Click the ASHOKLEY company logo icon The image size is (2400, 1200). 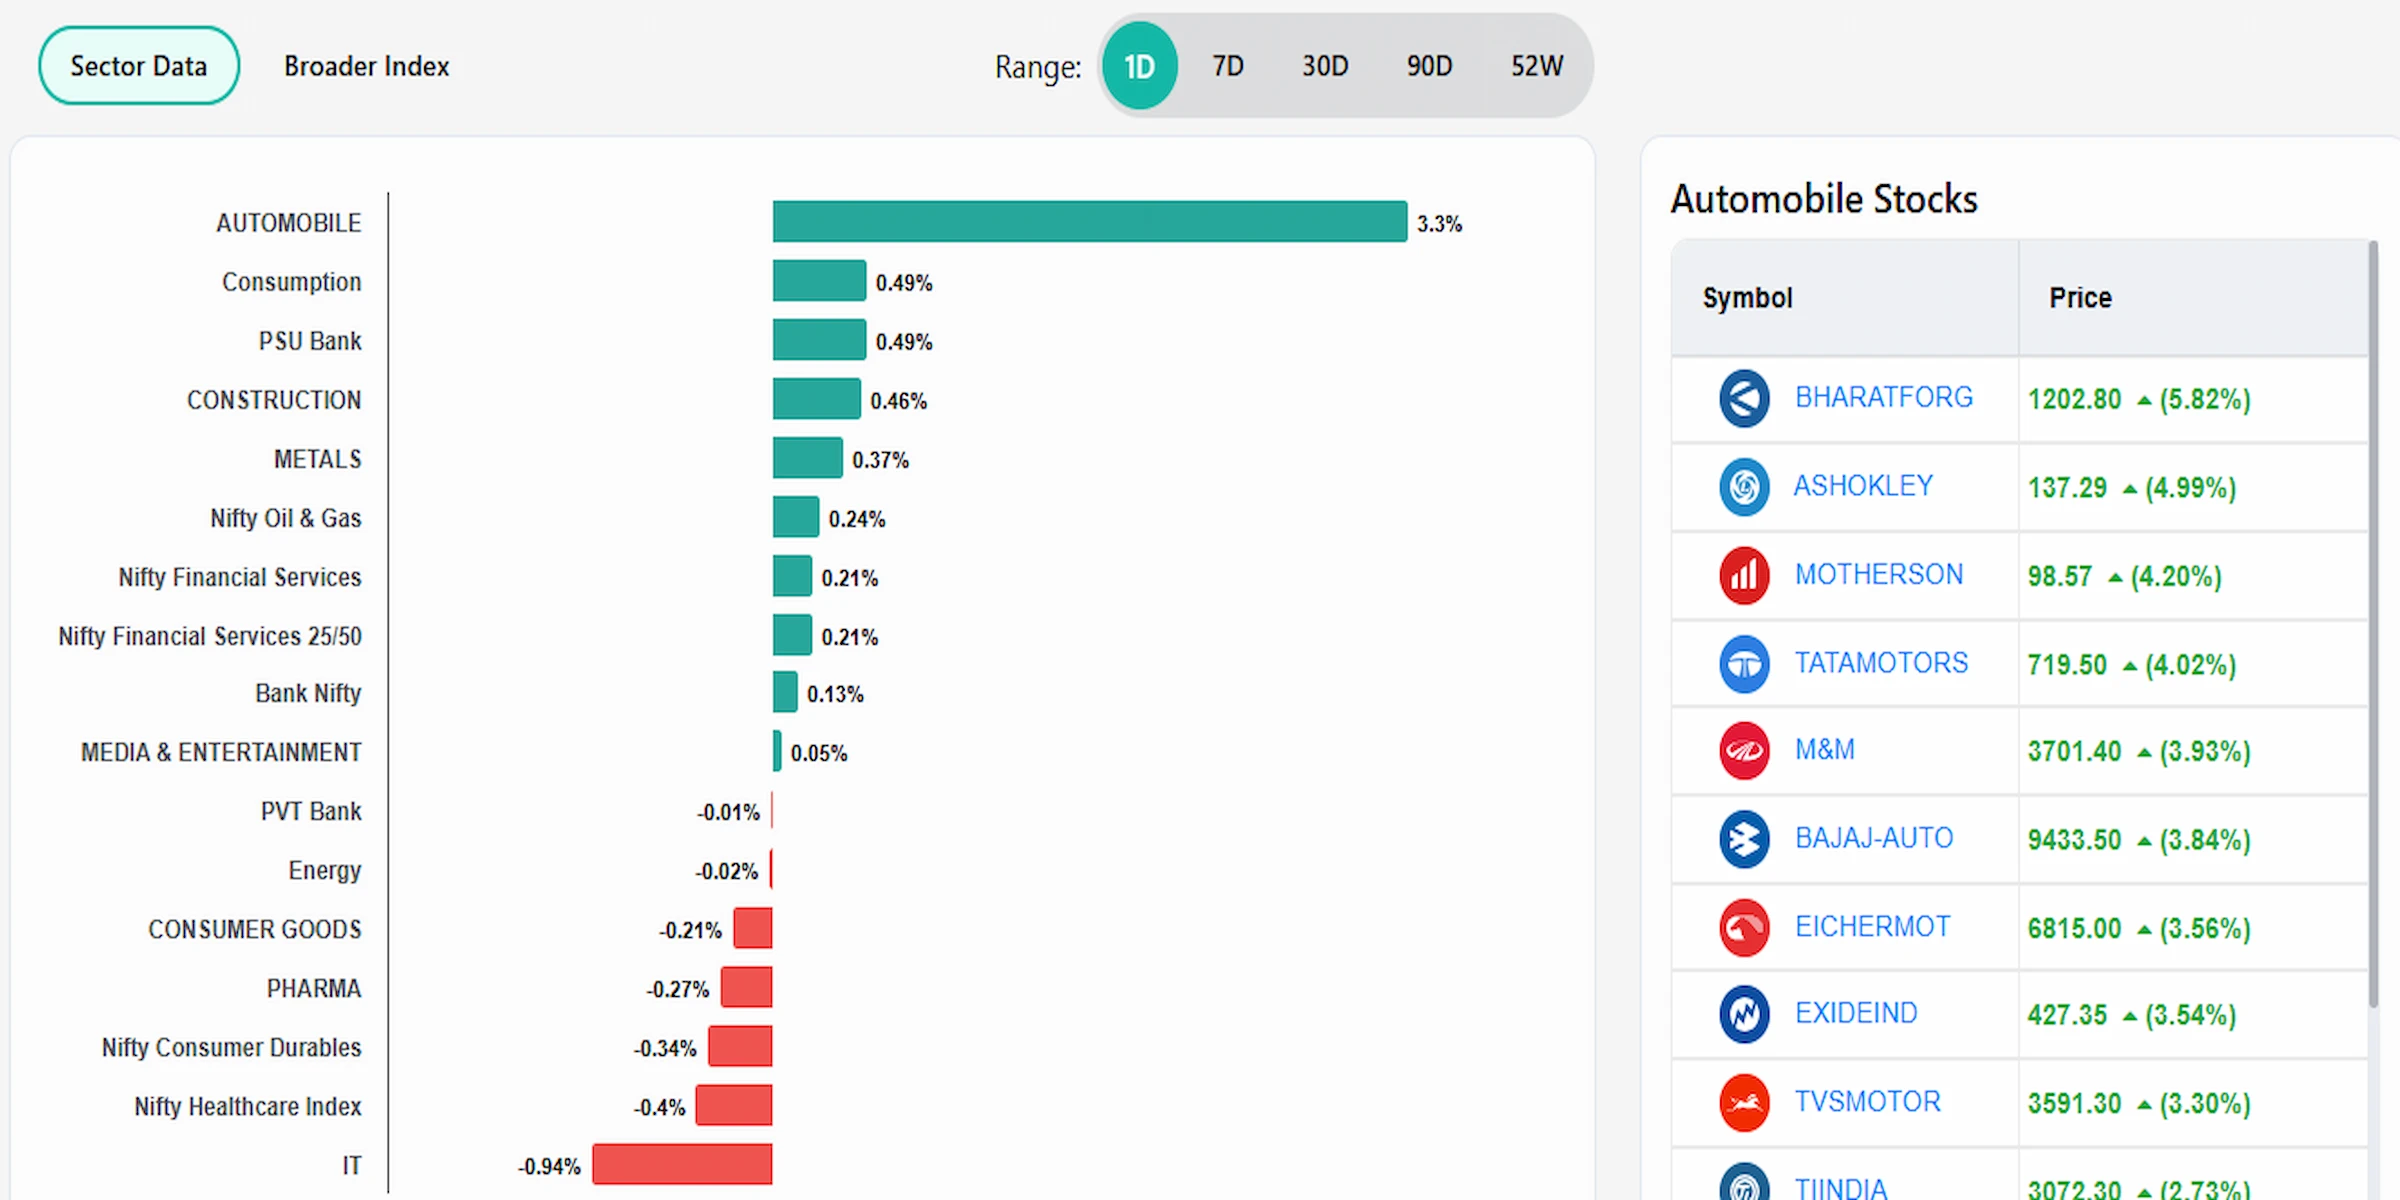tap(1744, 487)
